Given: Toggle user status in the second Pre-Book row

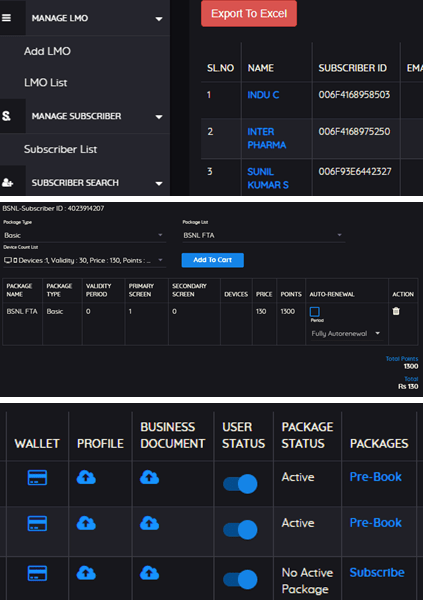Looking at the screenshot, I should coord(240,530).
